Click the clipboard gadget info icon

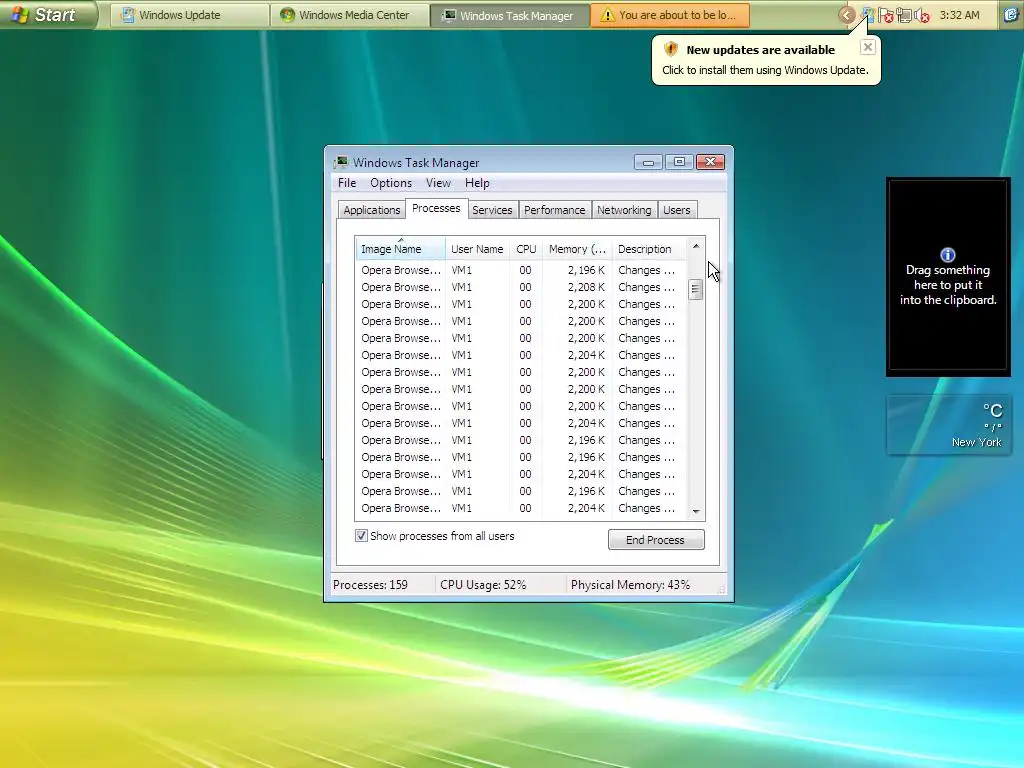948,255
